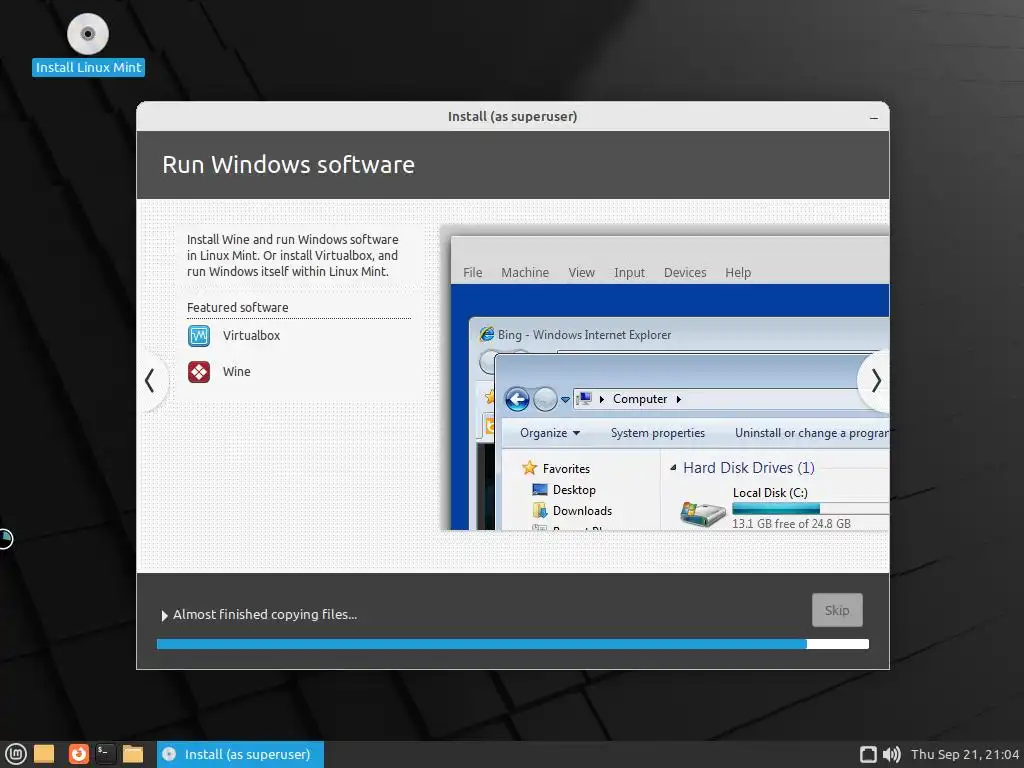Click the Virtualbox screenshot preview image

point(664,377)
